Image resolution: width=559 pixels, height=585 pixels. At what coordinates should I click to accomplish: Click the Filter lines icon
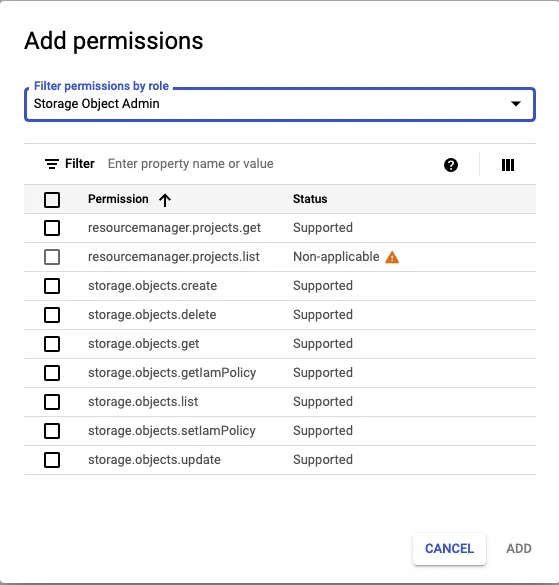52,164
